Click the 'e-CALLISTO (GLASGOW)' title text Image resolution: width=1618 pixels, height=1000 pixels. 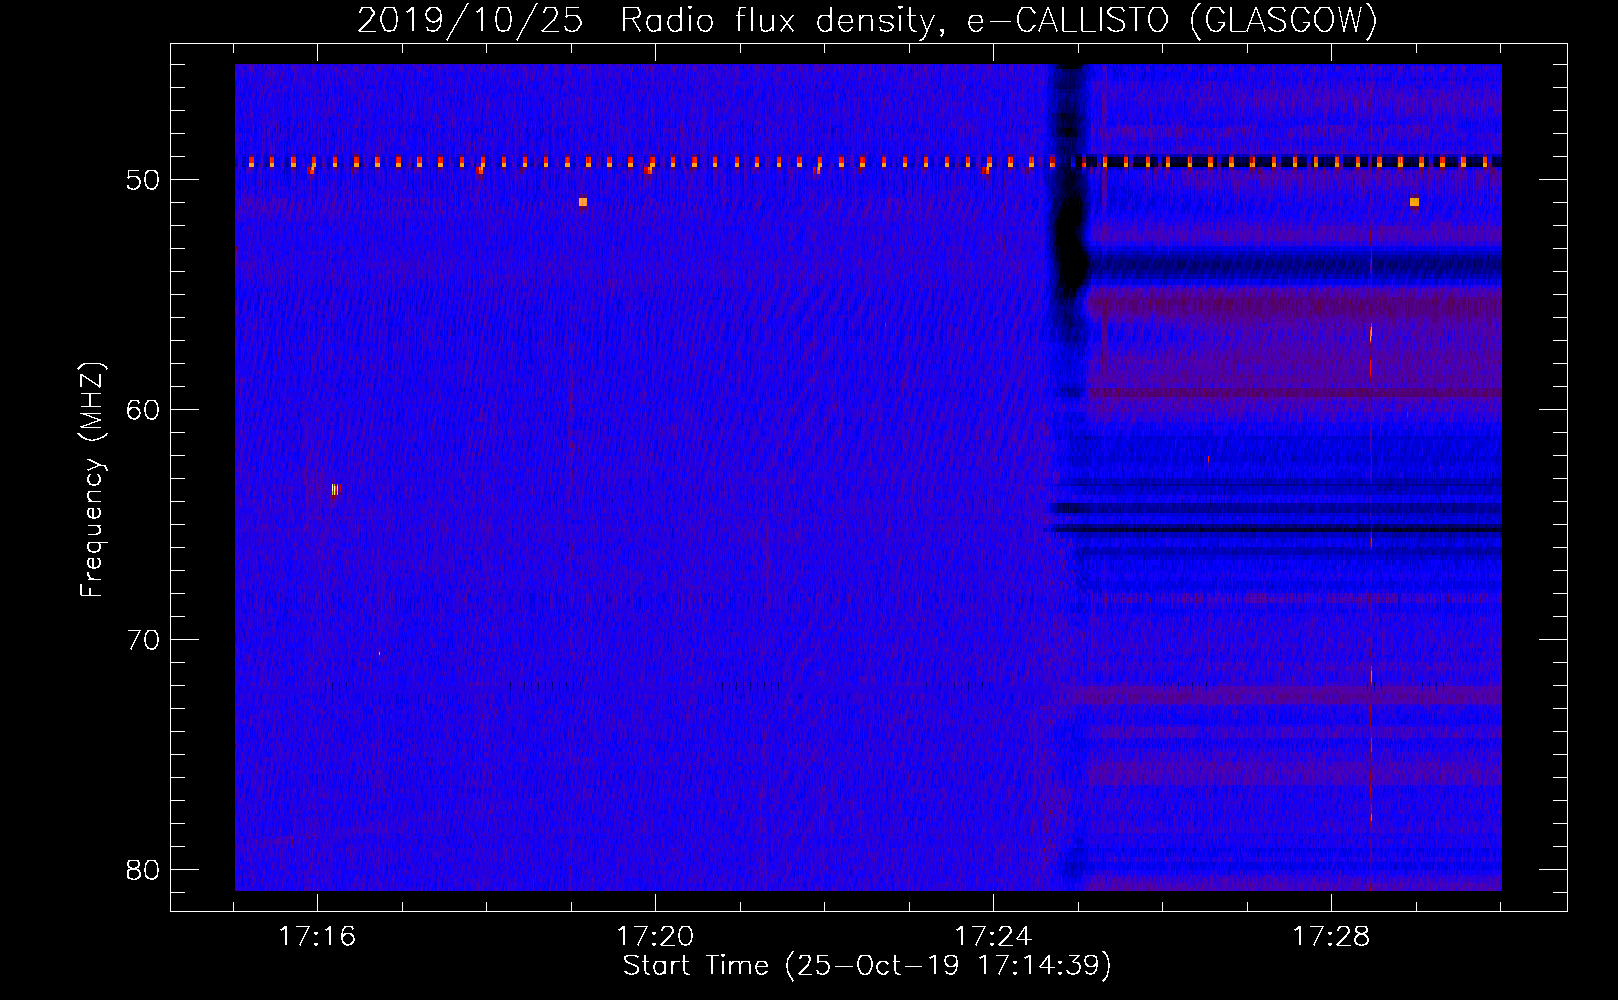tap(1172, 21)
